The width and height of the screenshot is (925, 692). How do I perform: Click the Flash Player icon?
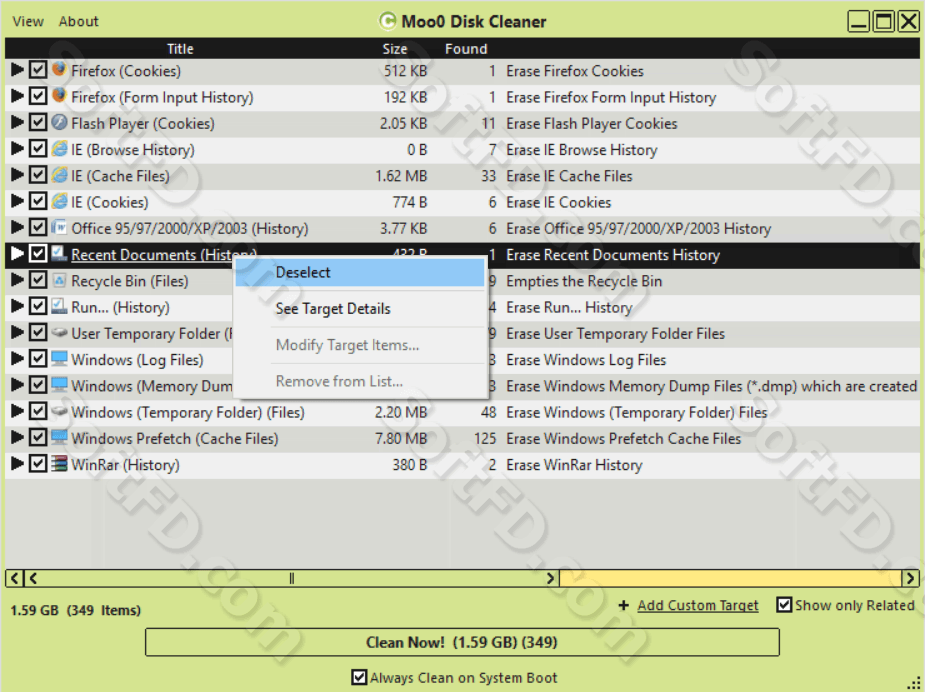pyautogui.click(x=59, y=122)
